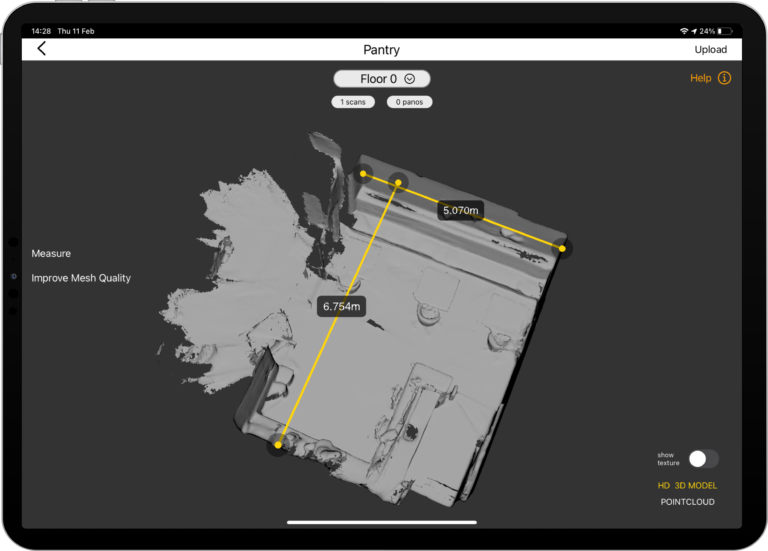Screen dimensions: 768x551
Task: Choose Improve Mesh Quality
Action: [x=81, y=278]
